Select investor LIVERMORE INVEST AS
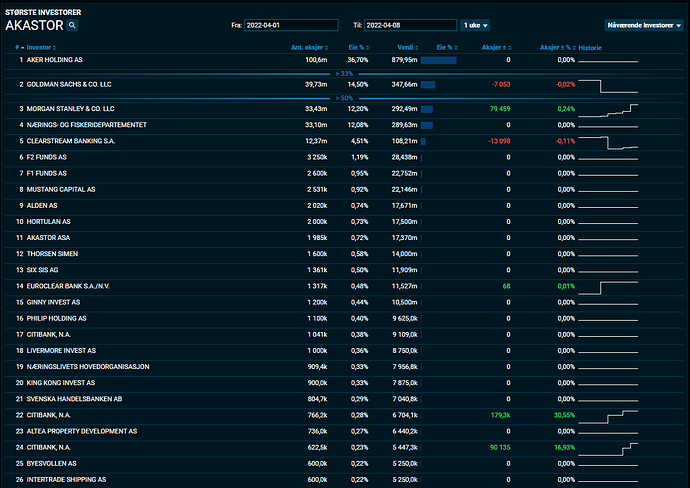Screen dimensions: 690x488 click(x=61, y=351)
